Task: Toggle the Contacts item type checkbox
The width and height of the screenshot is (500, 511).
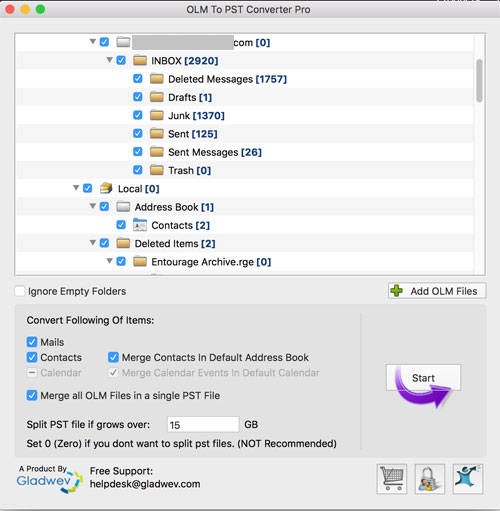Action: coord(32,357)
